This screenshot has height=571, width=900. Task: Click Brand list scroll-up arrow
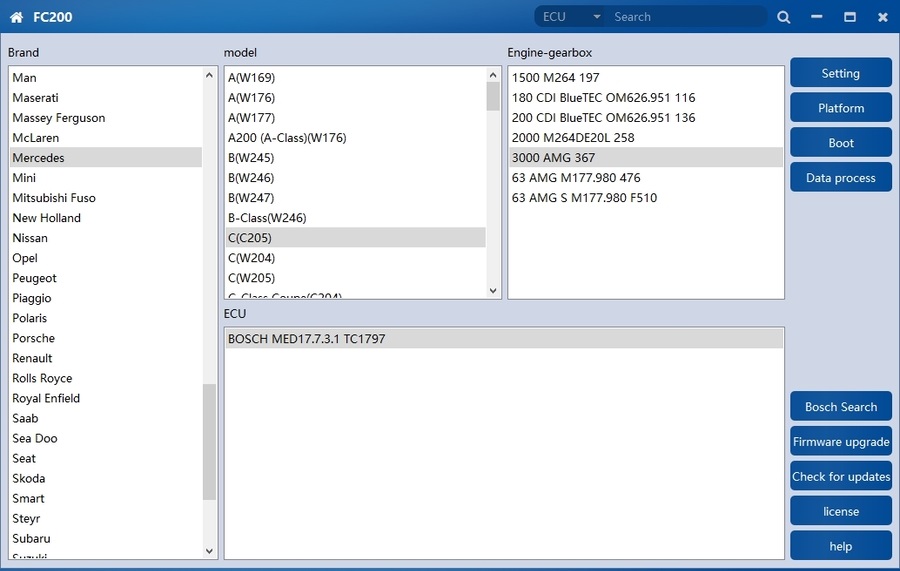click(209, 75)
